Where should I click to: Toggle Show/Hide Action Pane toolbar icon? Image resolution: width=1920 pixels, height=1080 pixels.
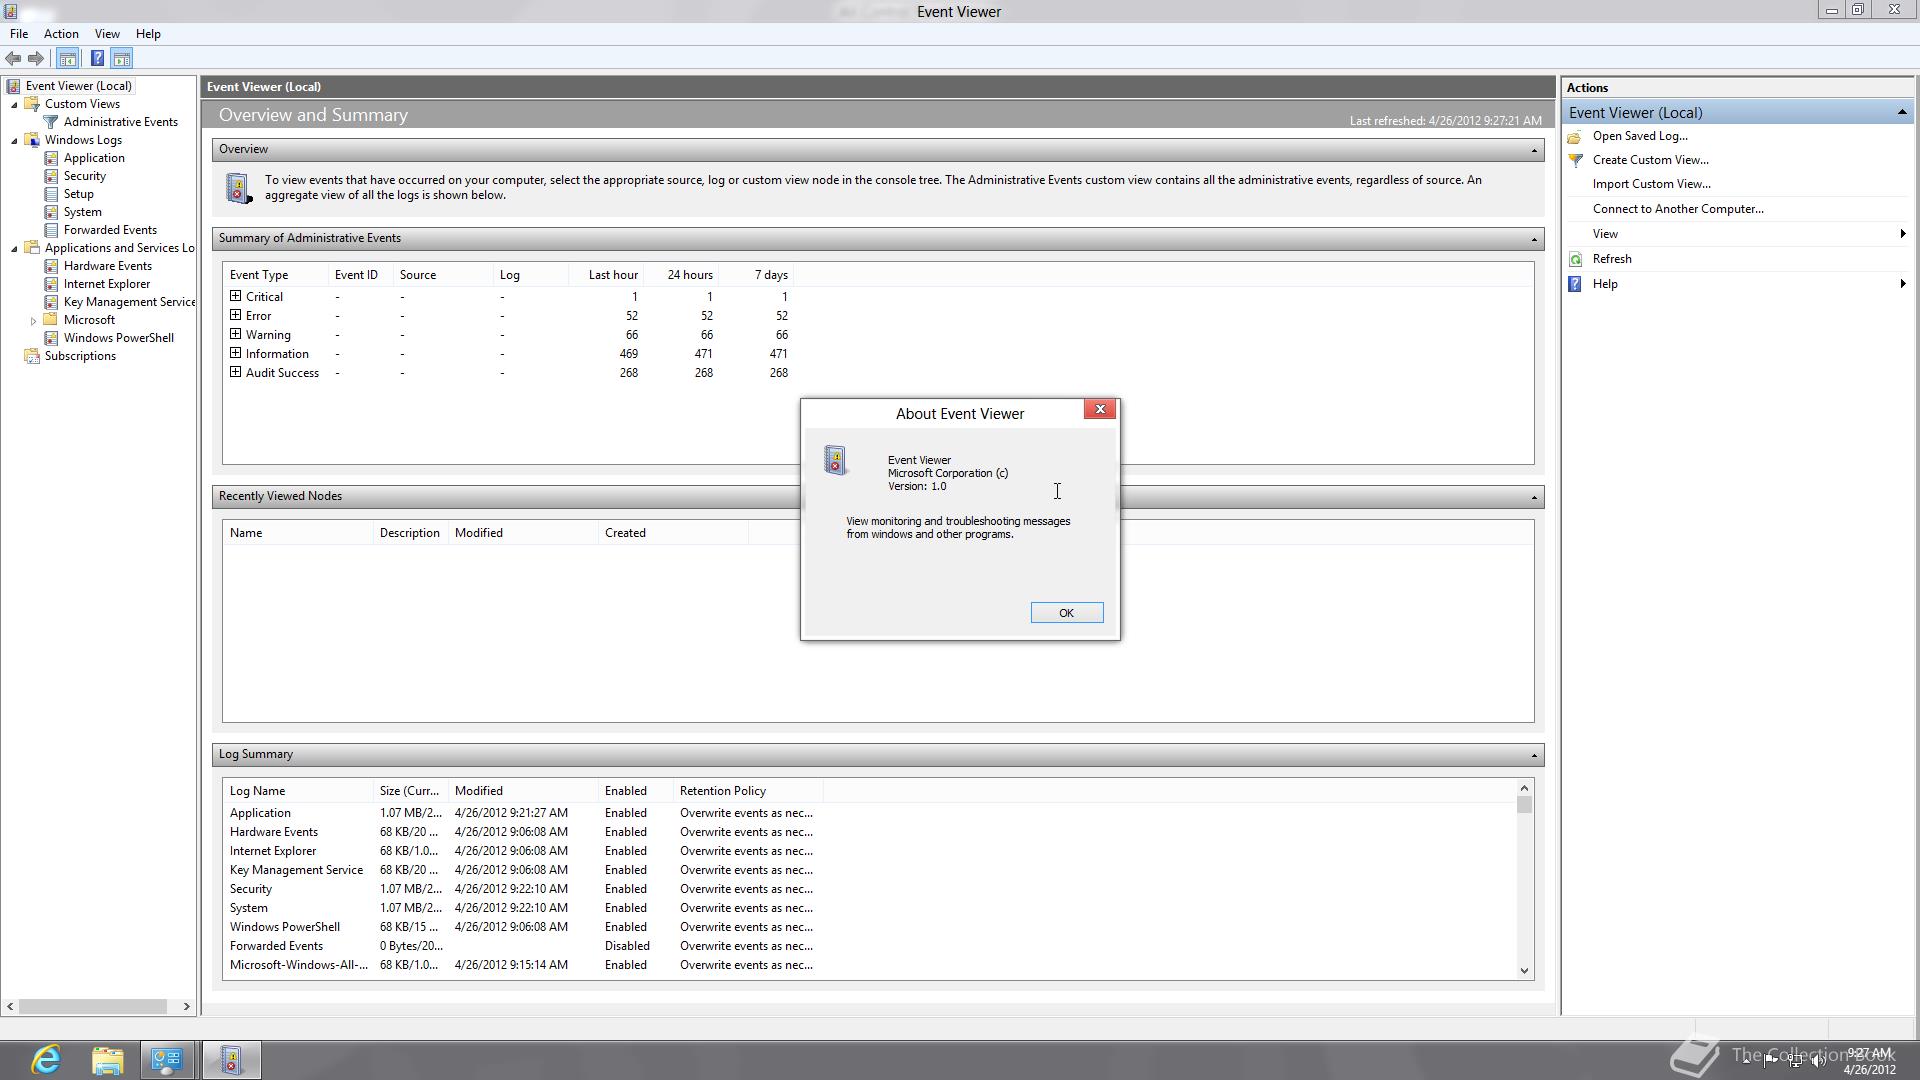pos(122,58)
